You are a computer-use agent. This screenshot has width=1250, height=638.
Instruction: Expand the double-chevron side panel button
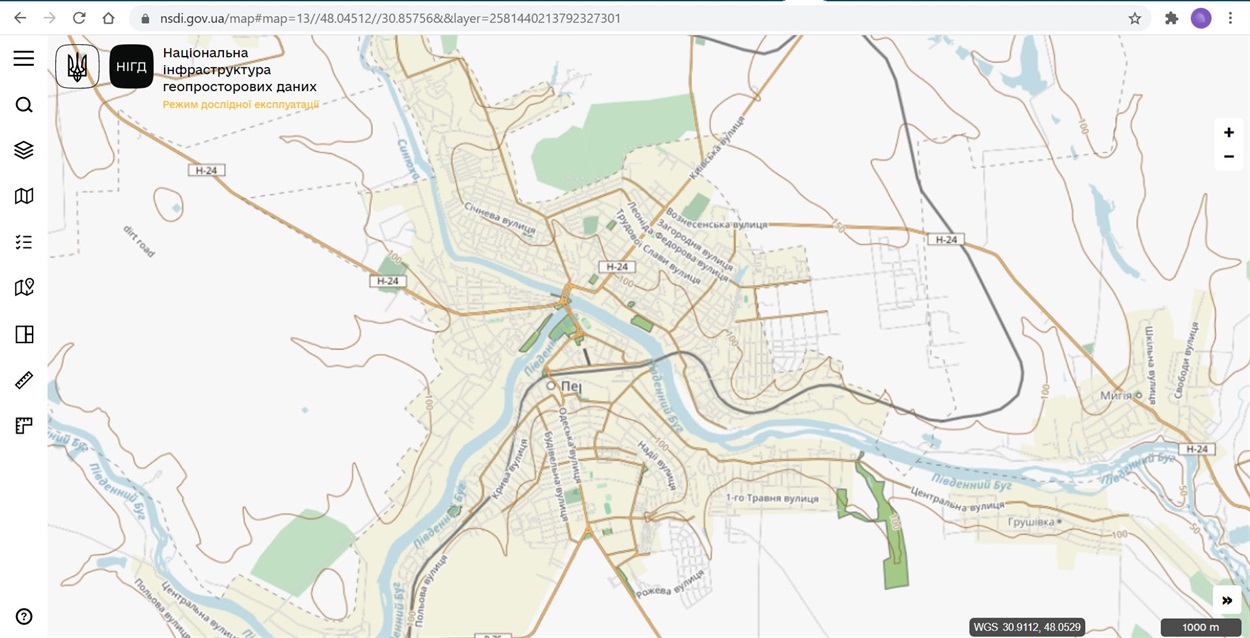pos(1227,600)
